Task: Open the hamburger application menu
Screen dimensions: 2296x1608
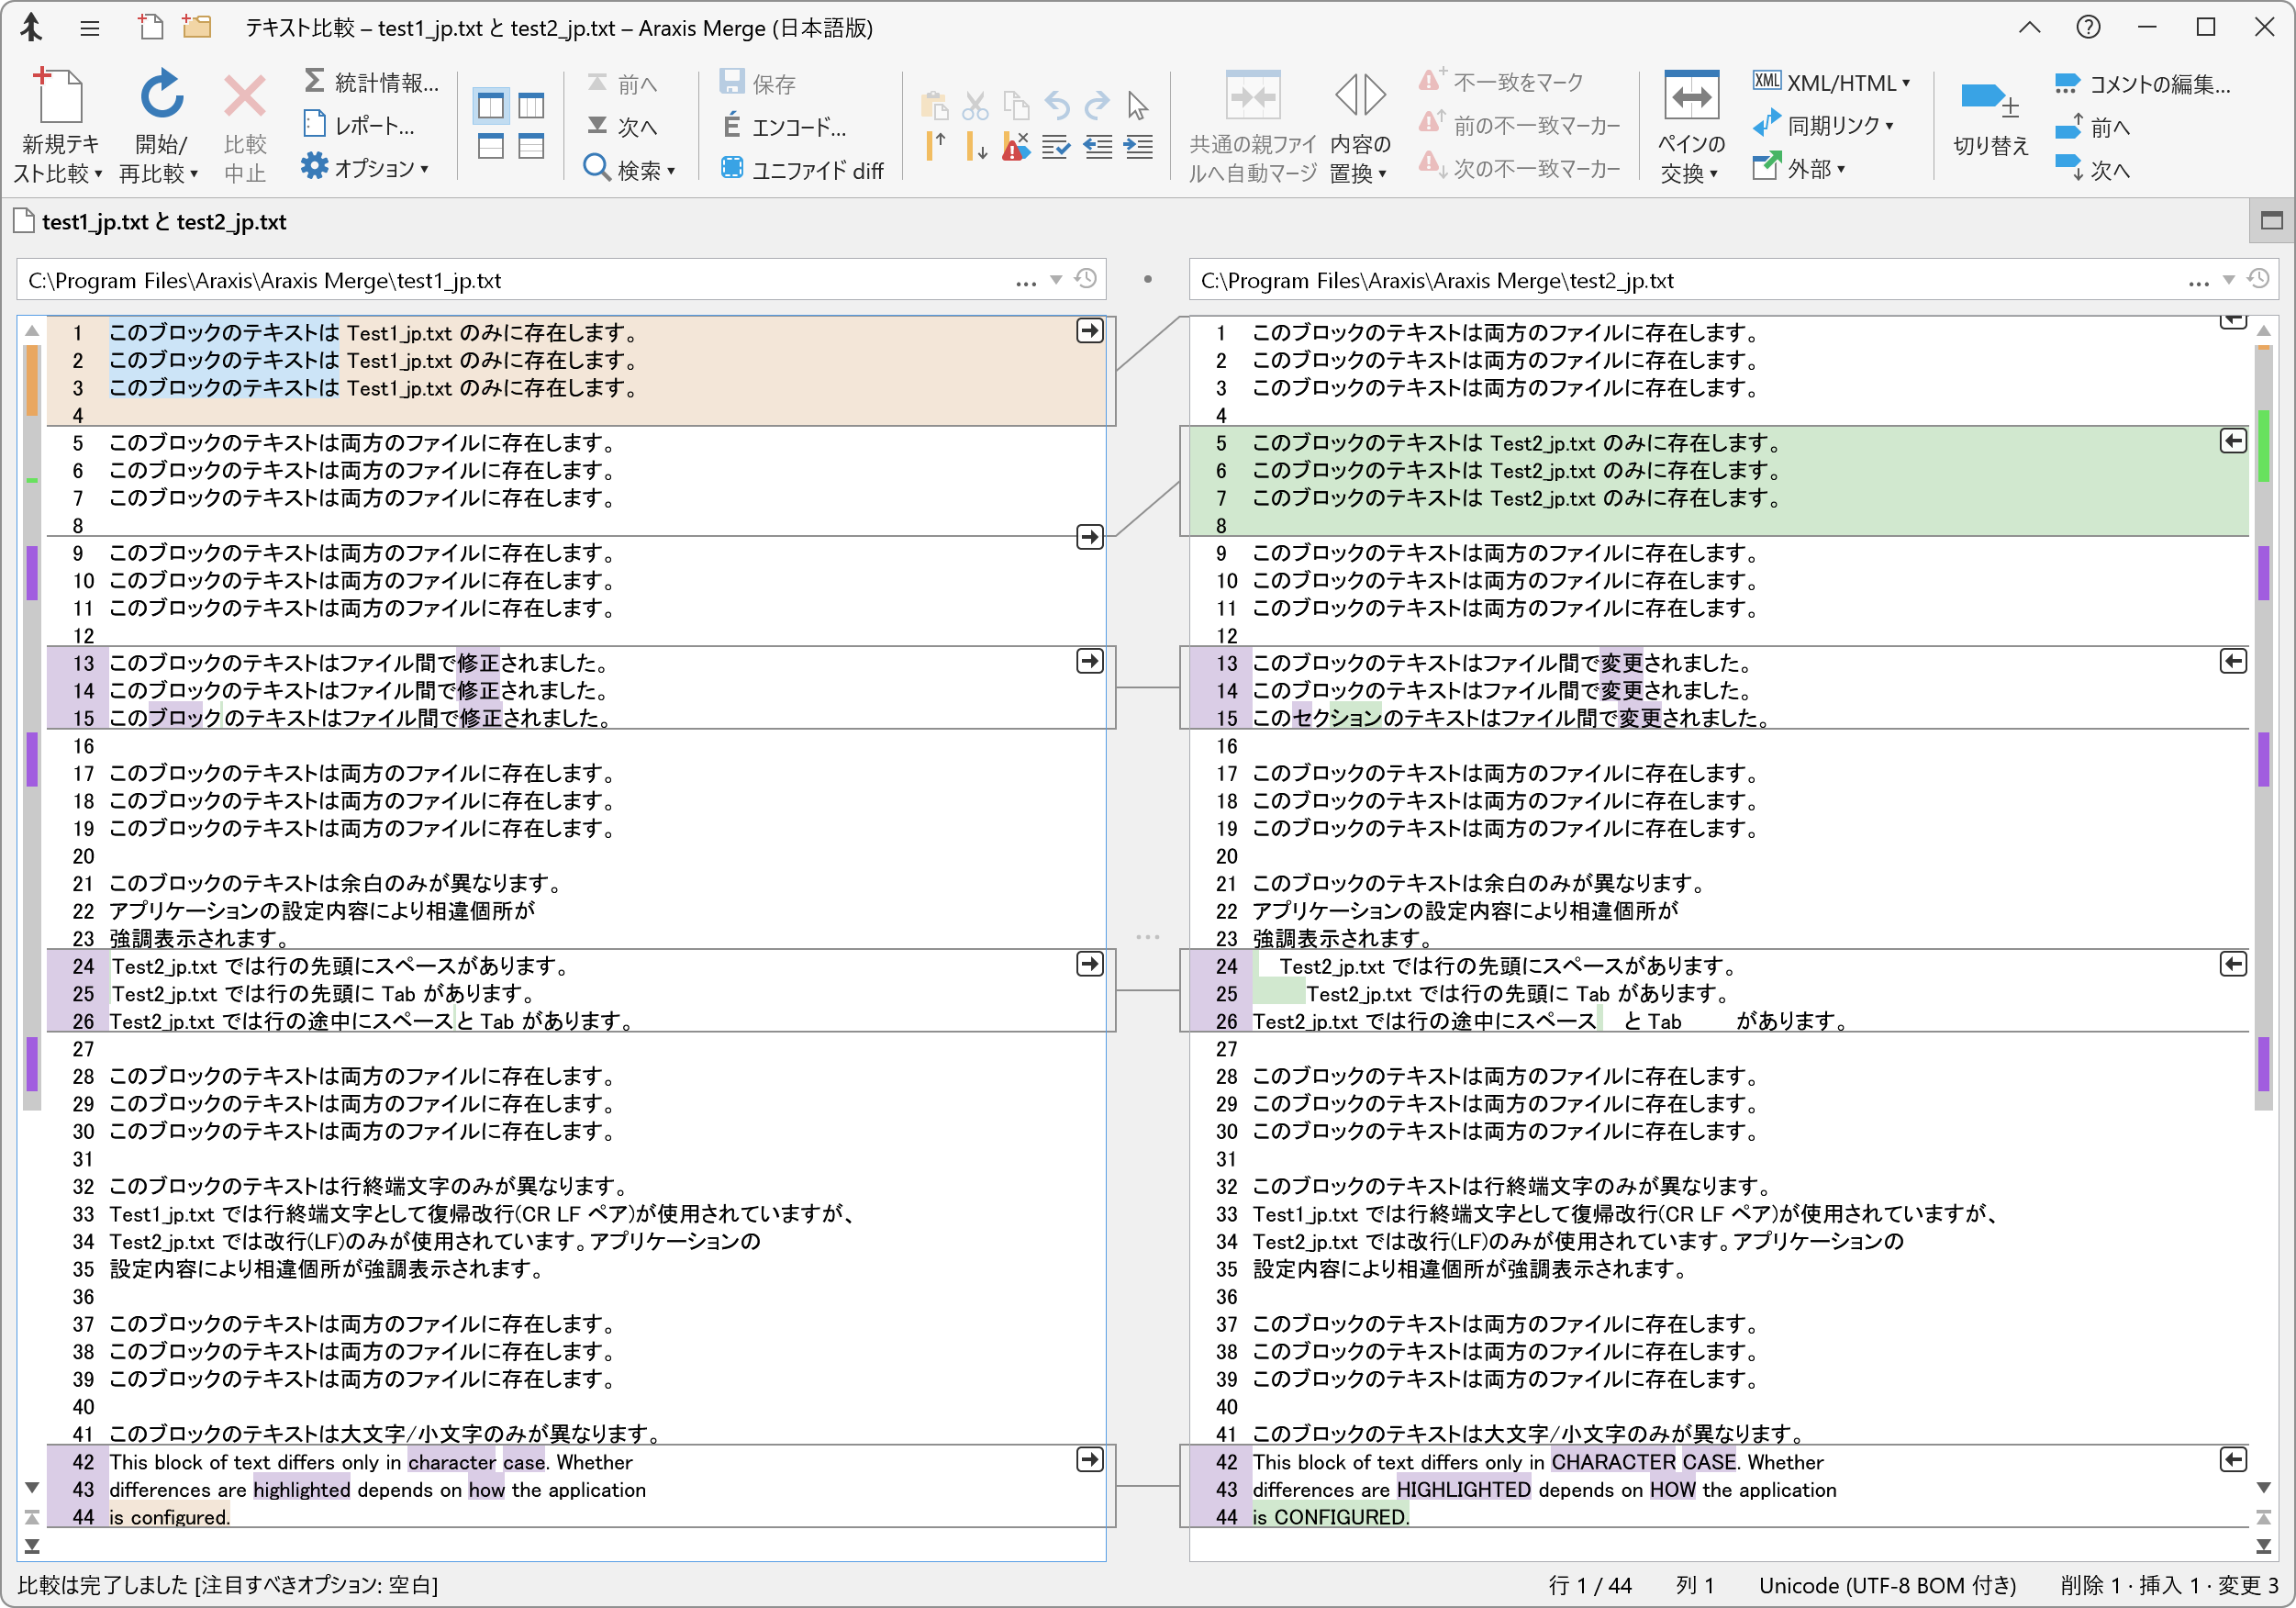Action: 90,28
